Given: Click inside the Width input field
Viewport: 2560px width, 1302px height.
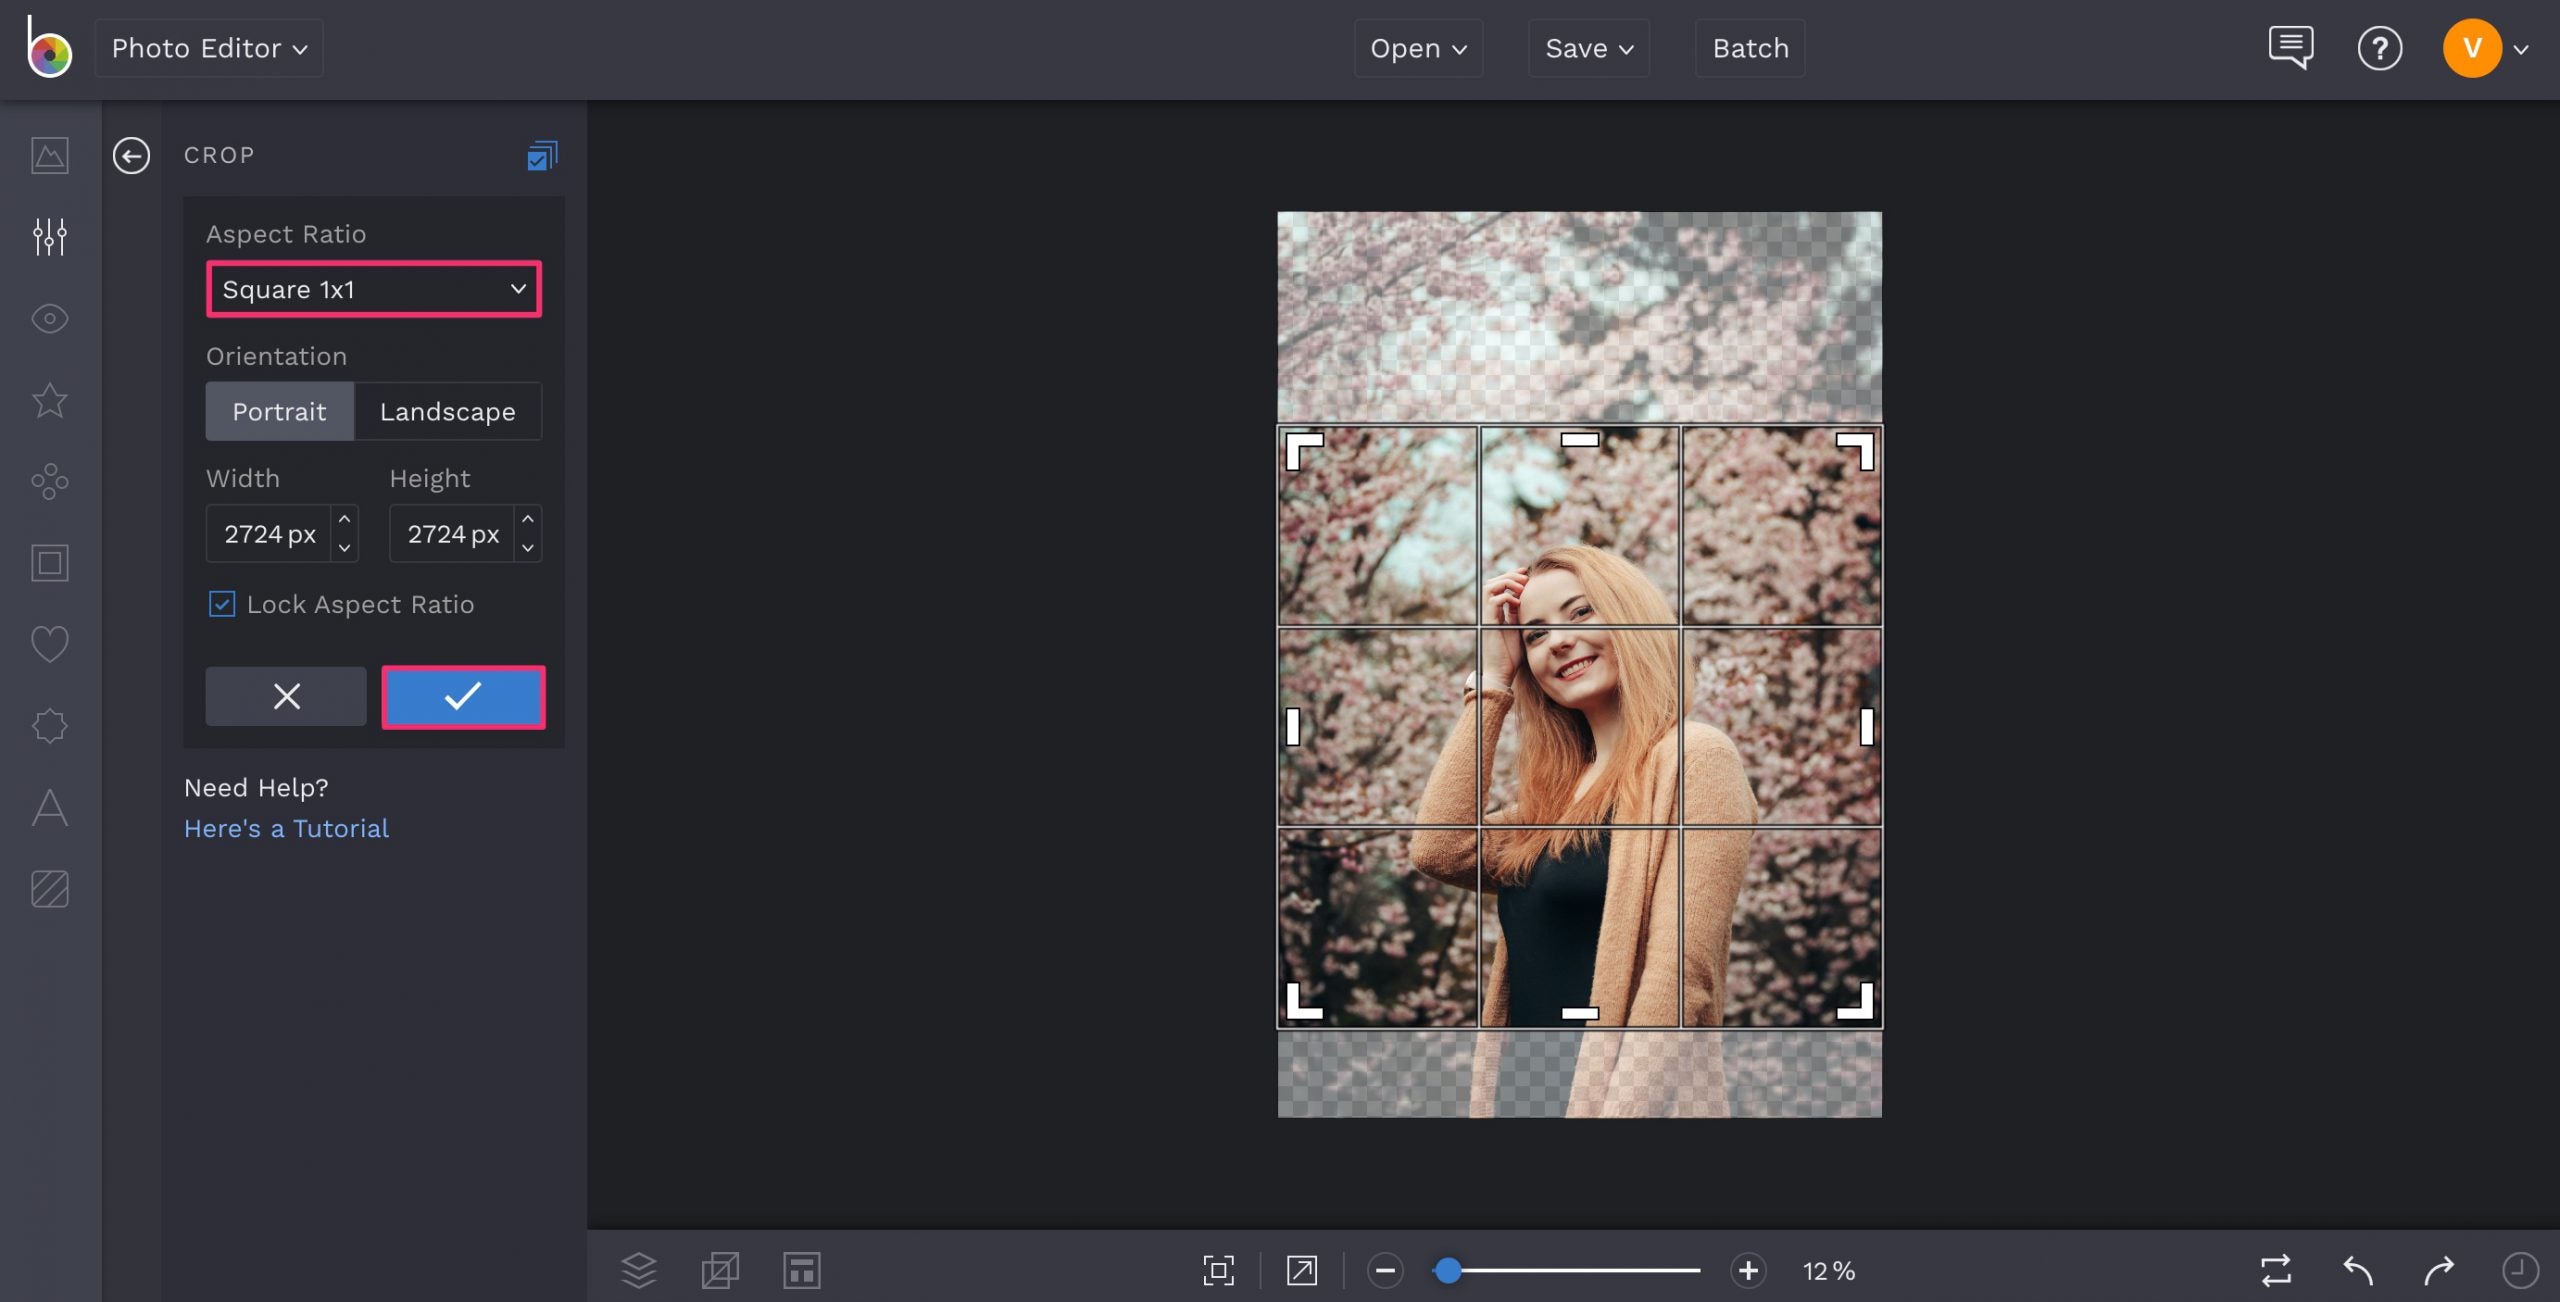Looking at the screenshot, I should [270, 533].
